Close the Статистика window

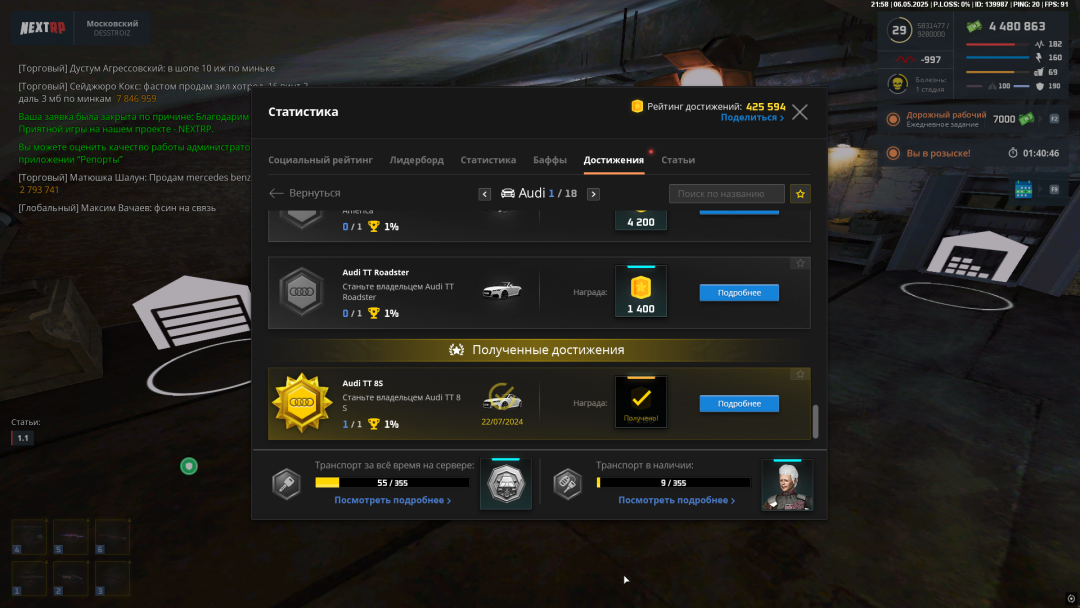(800, 112)
